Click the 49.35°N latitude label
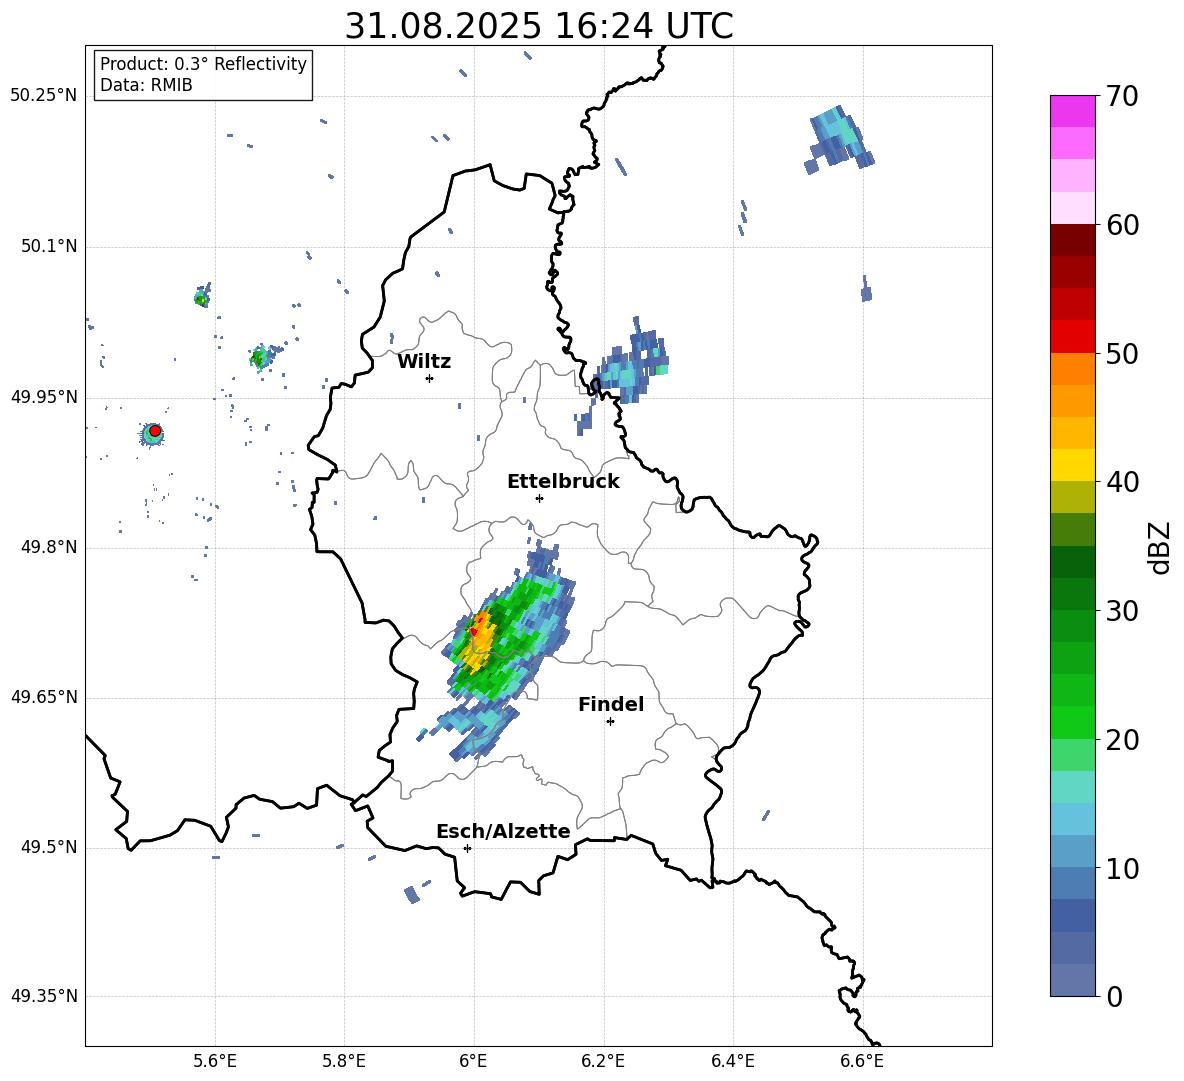 click(44, 996)
